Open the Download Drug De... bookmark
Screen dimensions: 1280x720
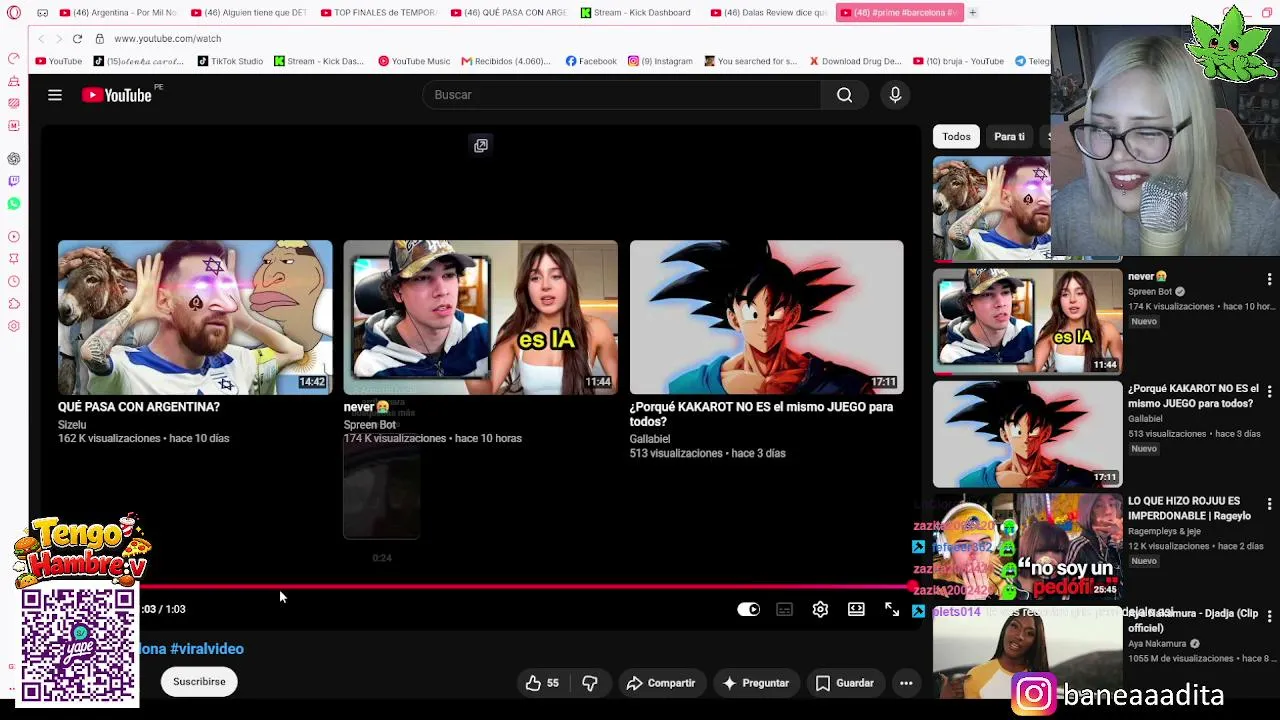pyautogui.click(x=855, y=61)
